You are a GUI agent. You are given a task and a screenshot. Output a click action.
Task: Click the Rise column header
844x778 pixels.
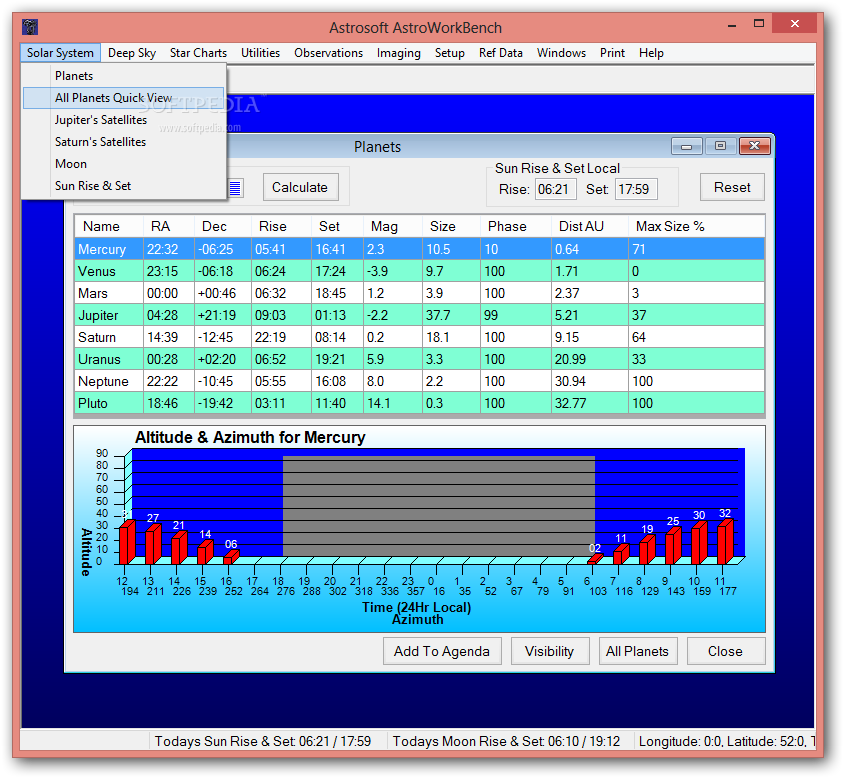(x=282, y=227)
